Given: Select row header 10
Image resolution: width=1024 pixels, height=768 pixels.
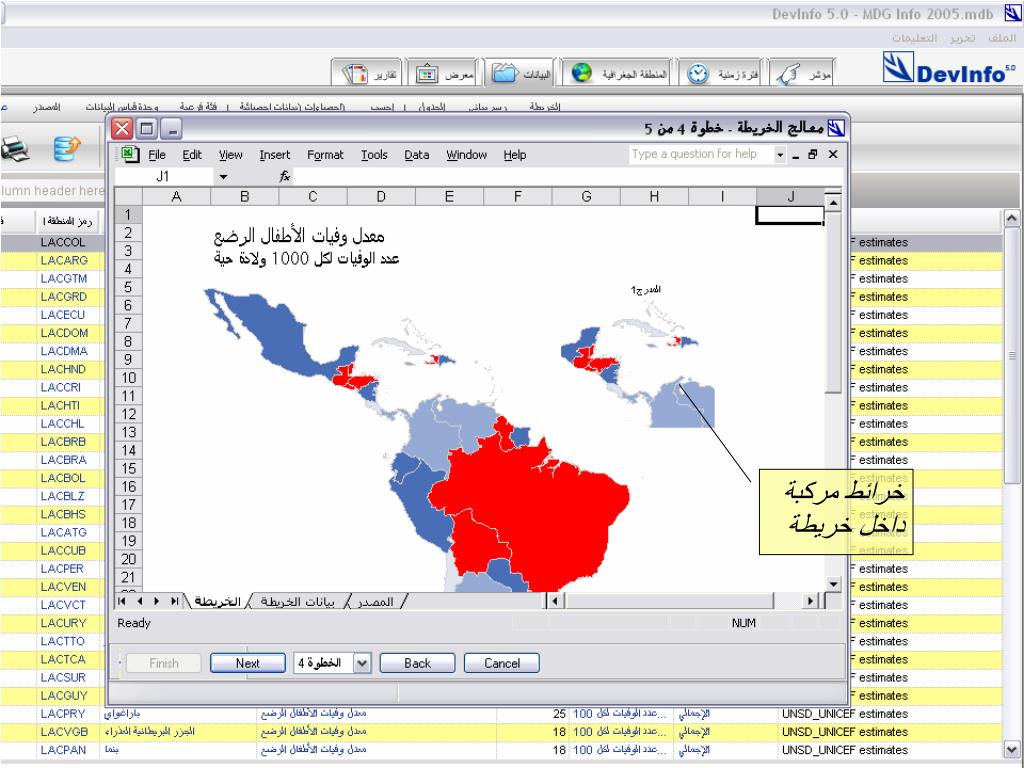Looking at the screenshot, I should tap(129, 377).
